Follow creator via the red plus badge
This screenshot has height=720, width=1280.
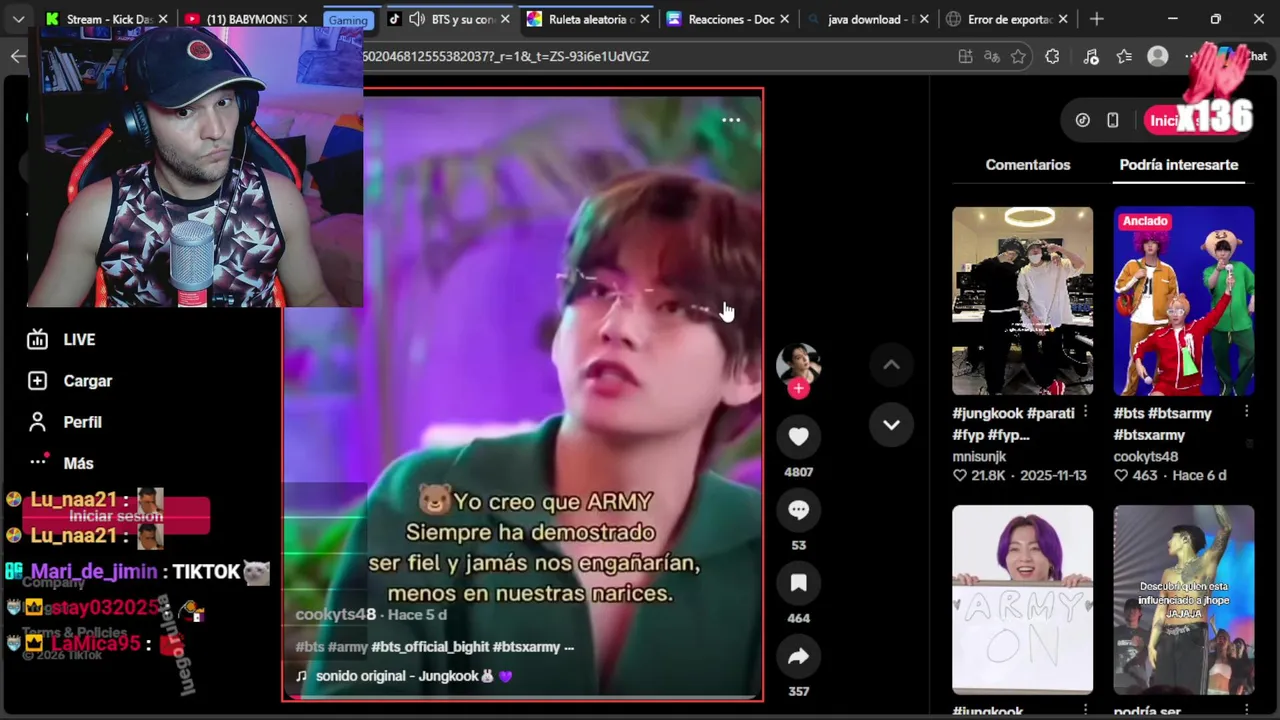tap(798, 389)
